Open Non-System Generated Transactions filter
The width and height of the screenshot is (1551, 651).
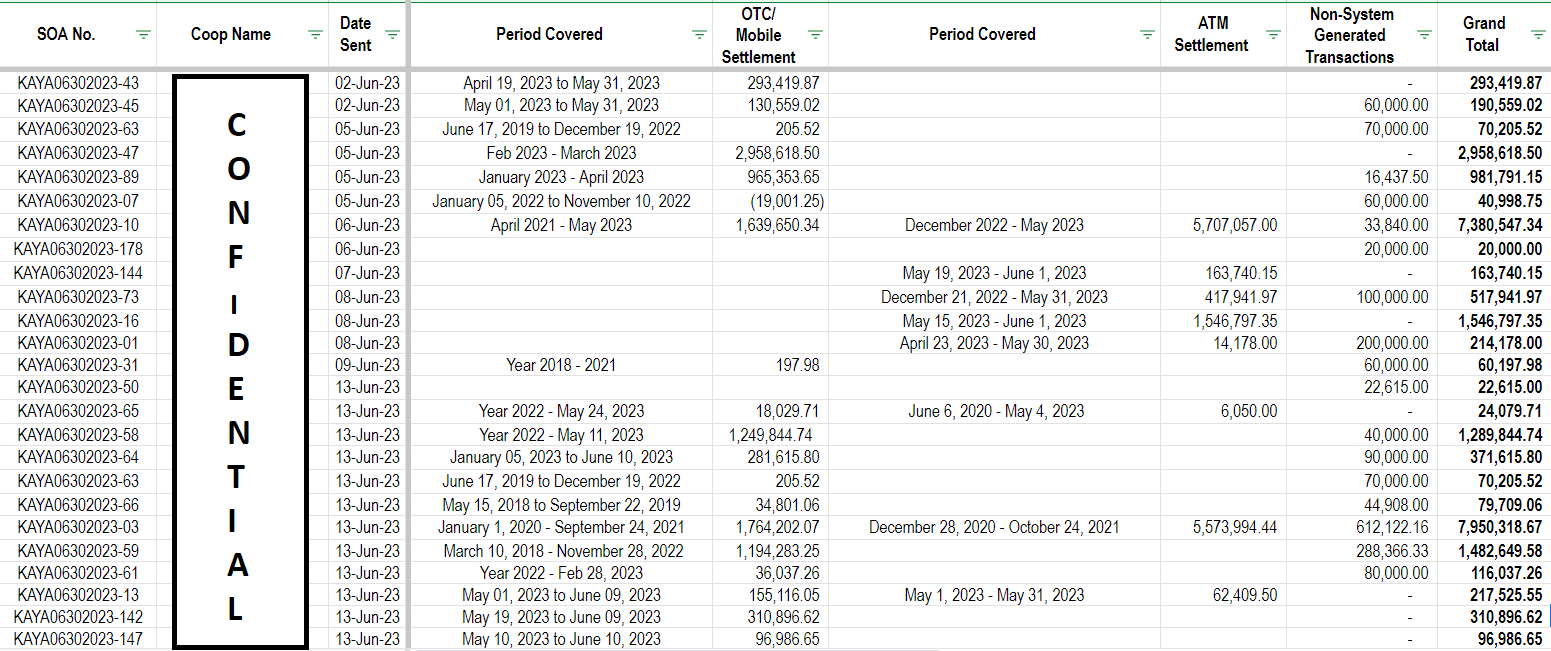(1424, 34)
